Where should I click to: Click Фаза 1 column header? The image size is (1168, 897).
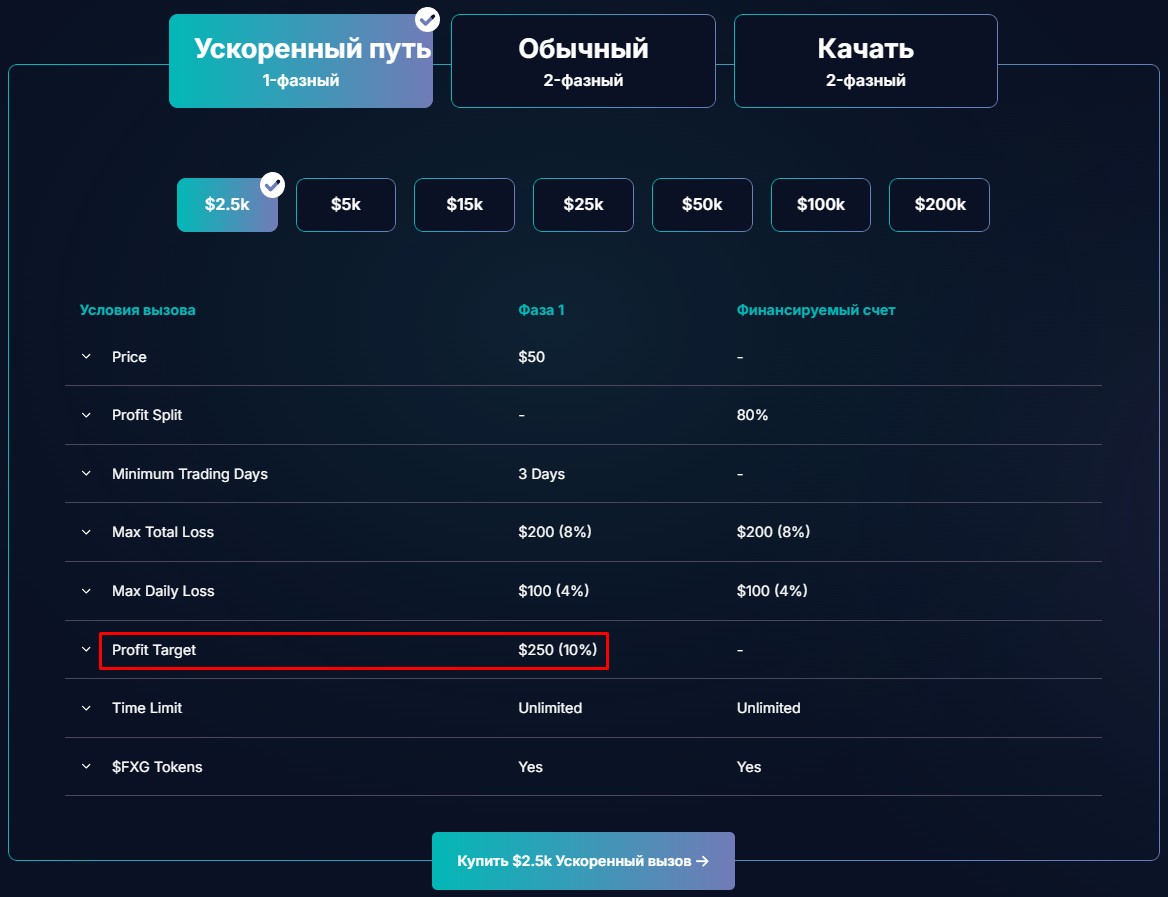coord(542,310)
